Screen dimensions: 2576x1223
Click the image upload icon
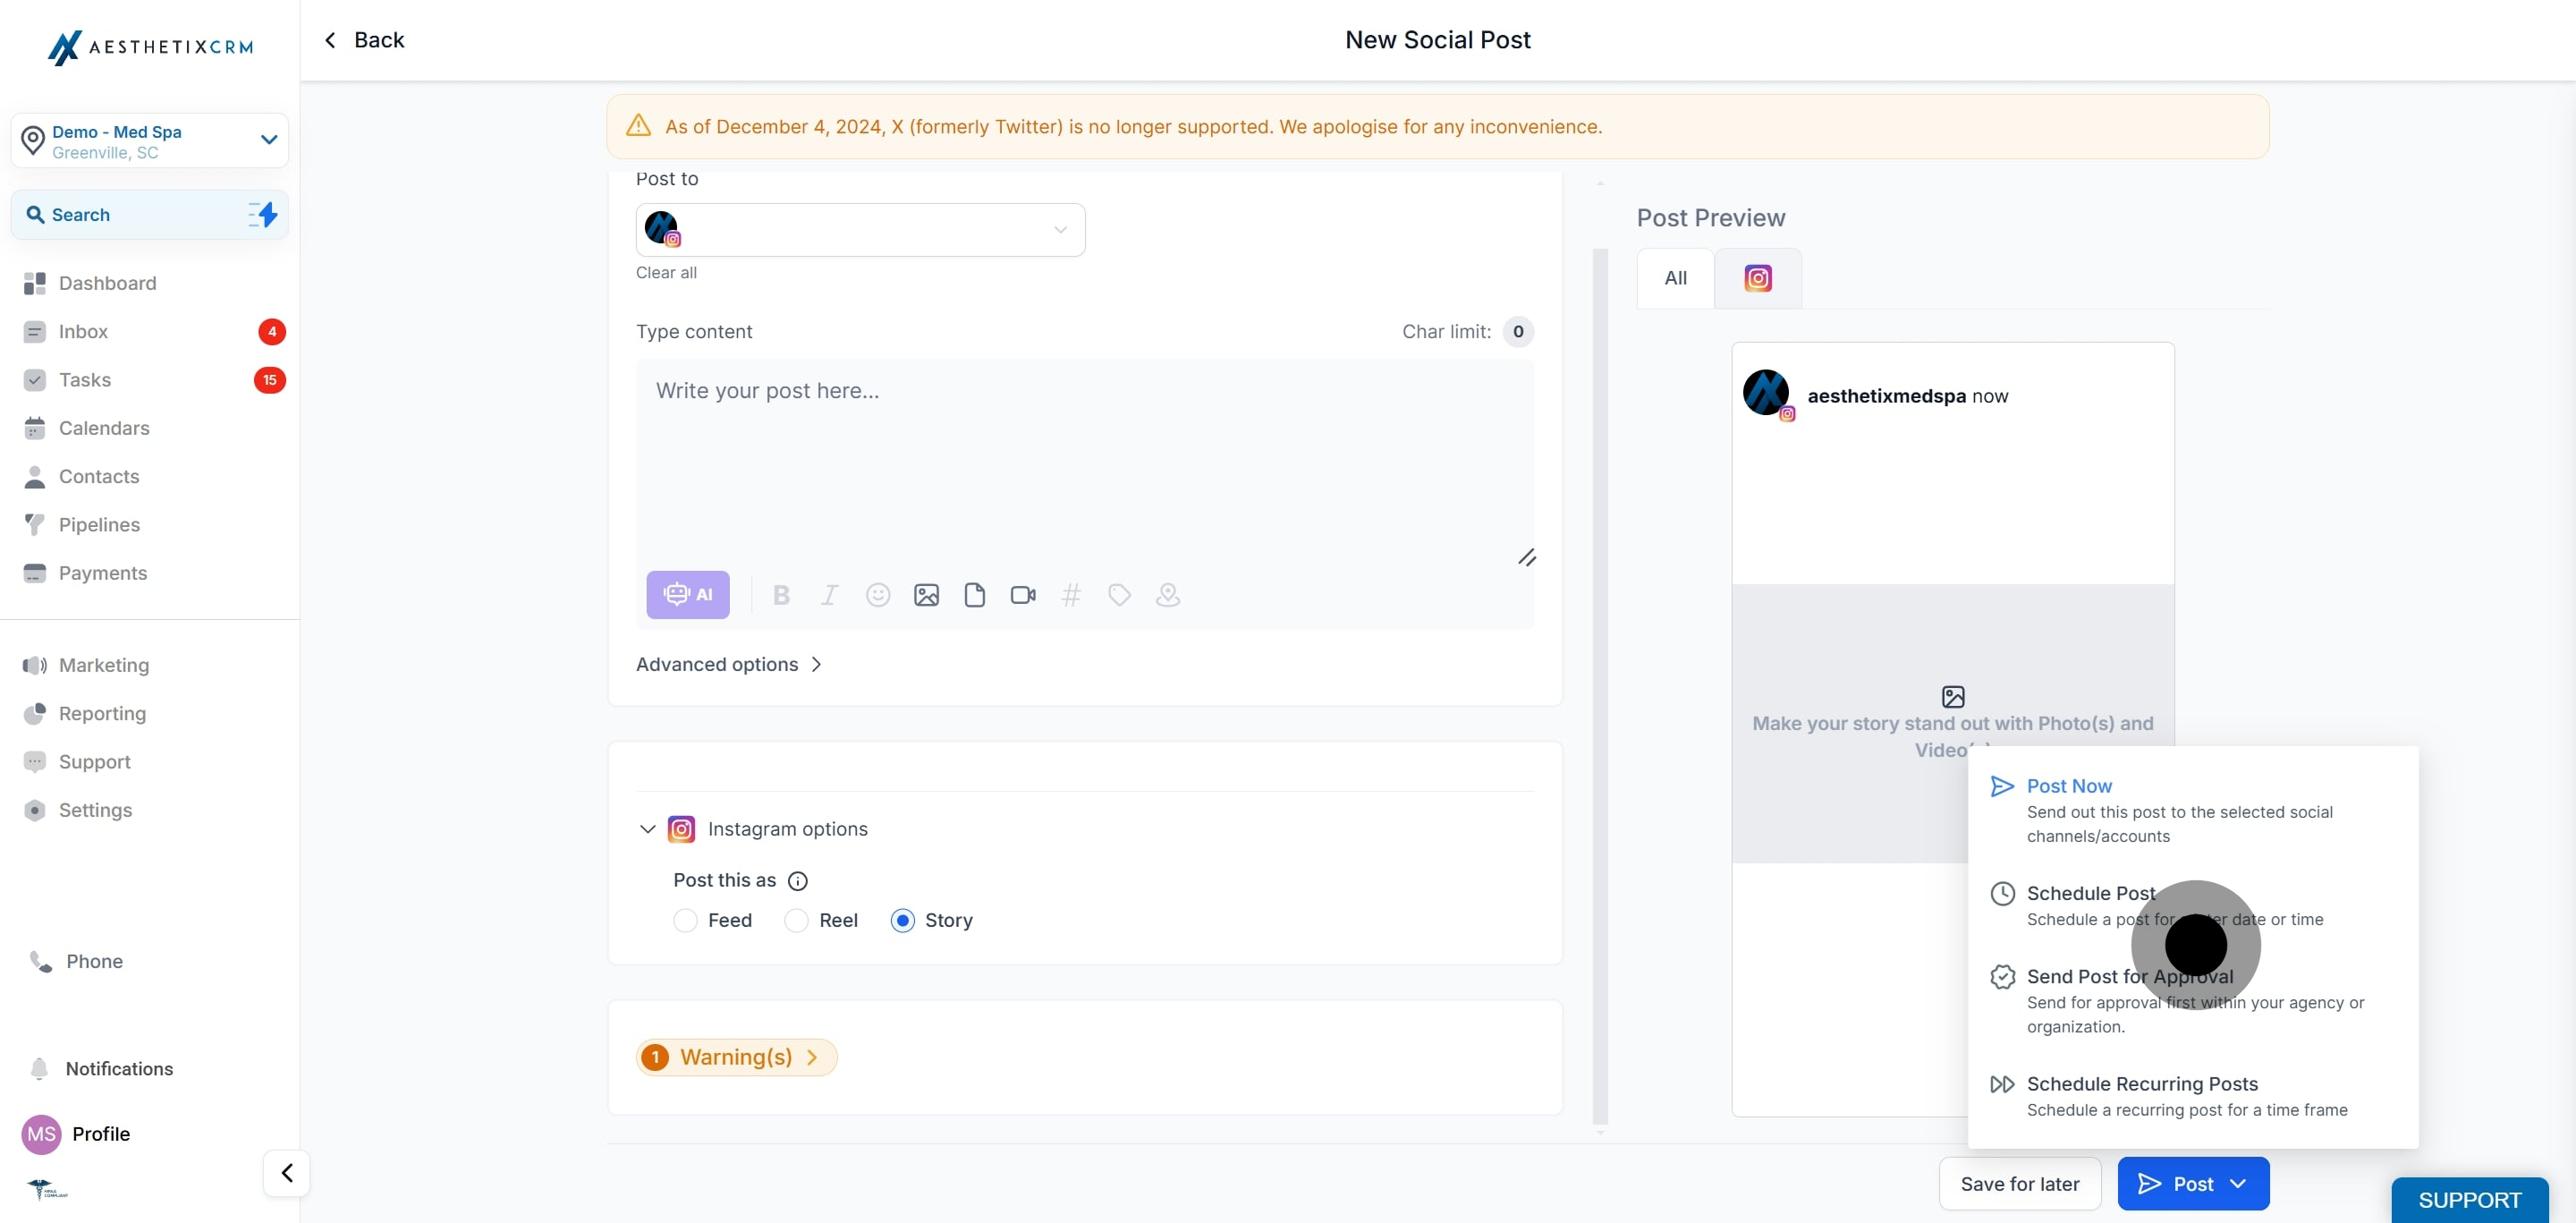point(926,595)
